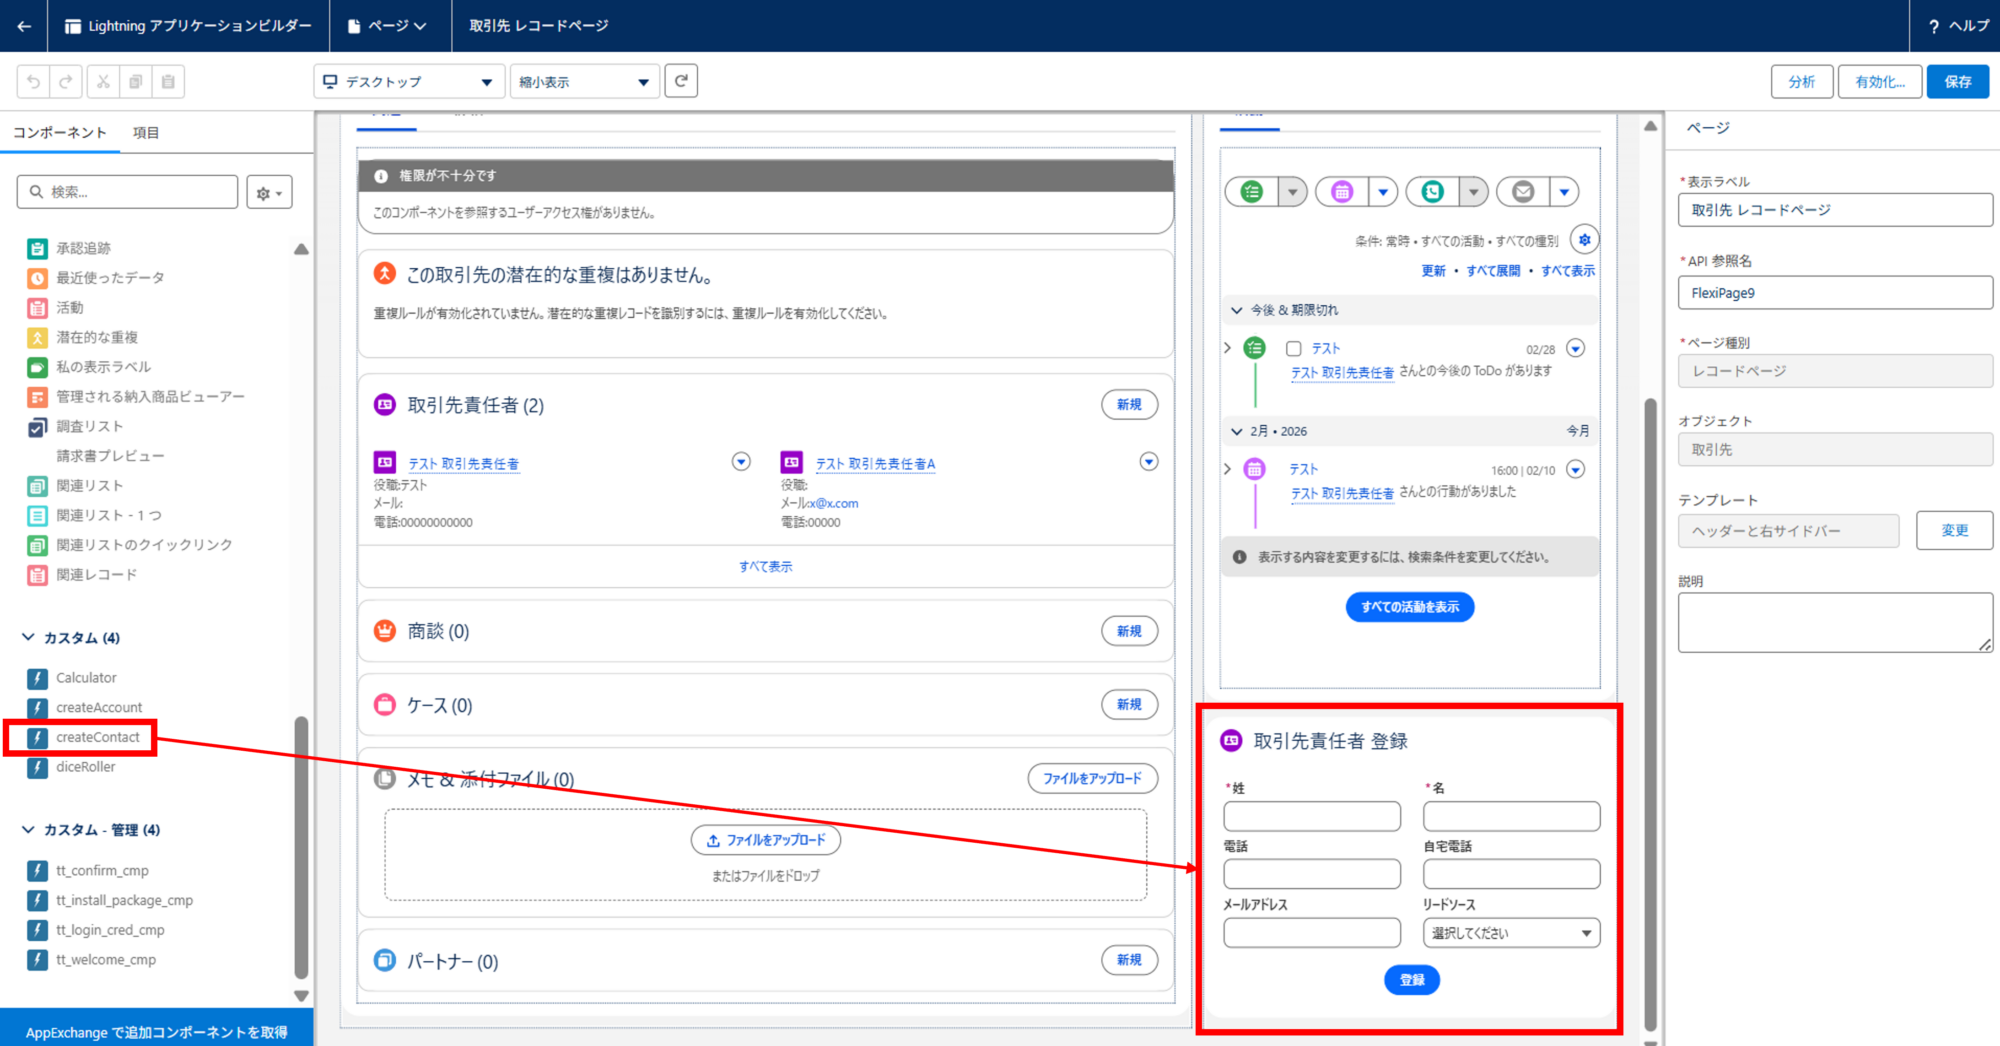The width and height of the screenshot is (2000, 1046).
Task: Switch to the 項目 tab
Action: click(146, 133)
